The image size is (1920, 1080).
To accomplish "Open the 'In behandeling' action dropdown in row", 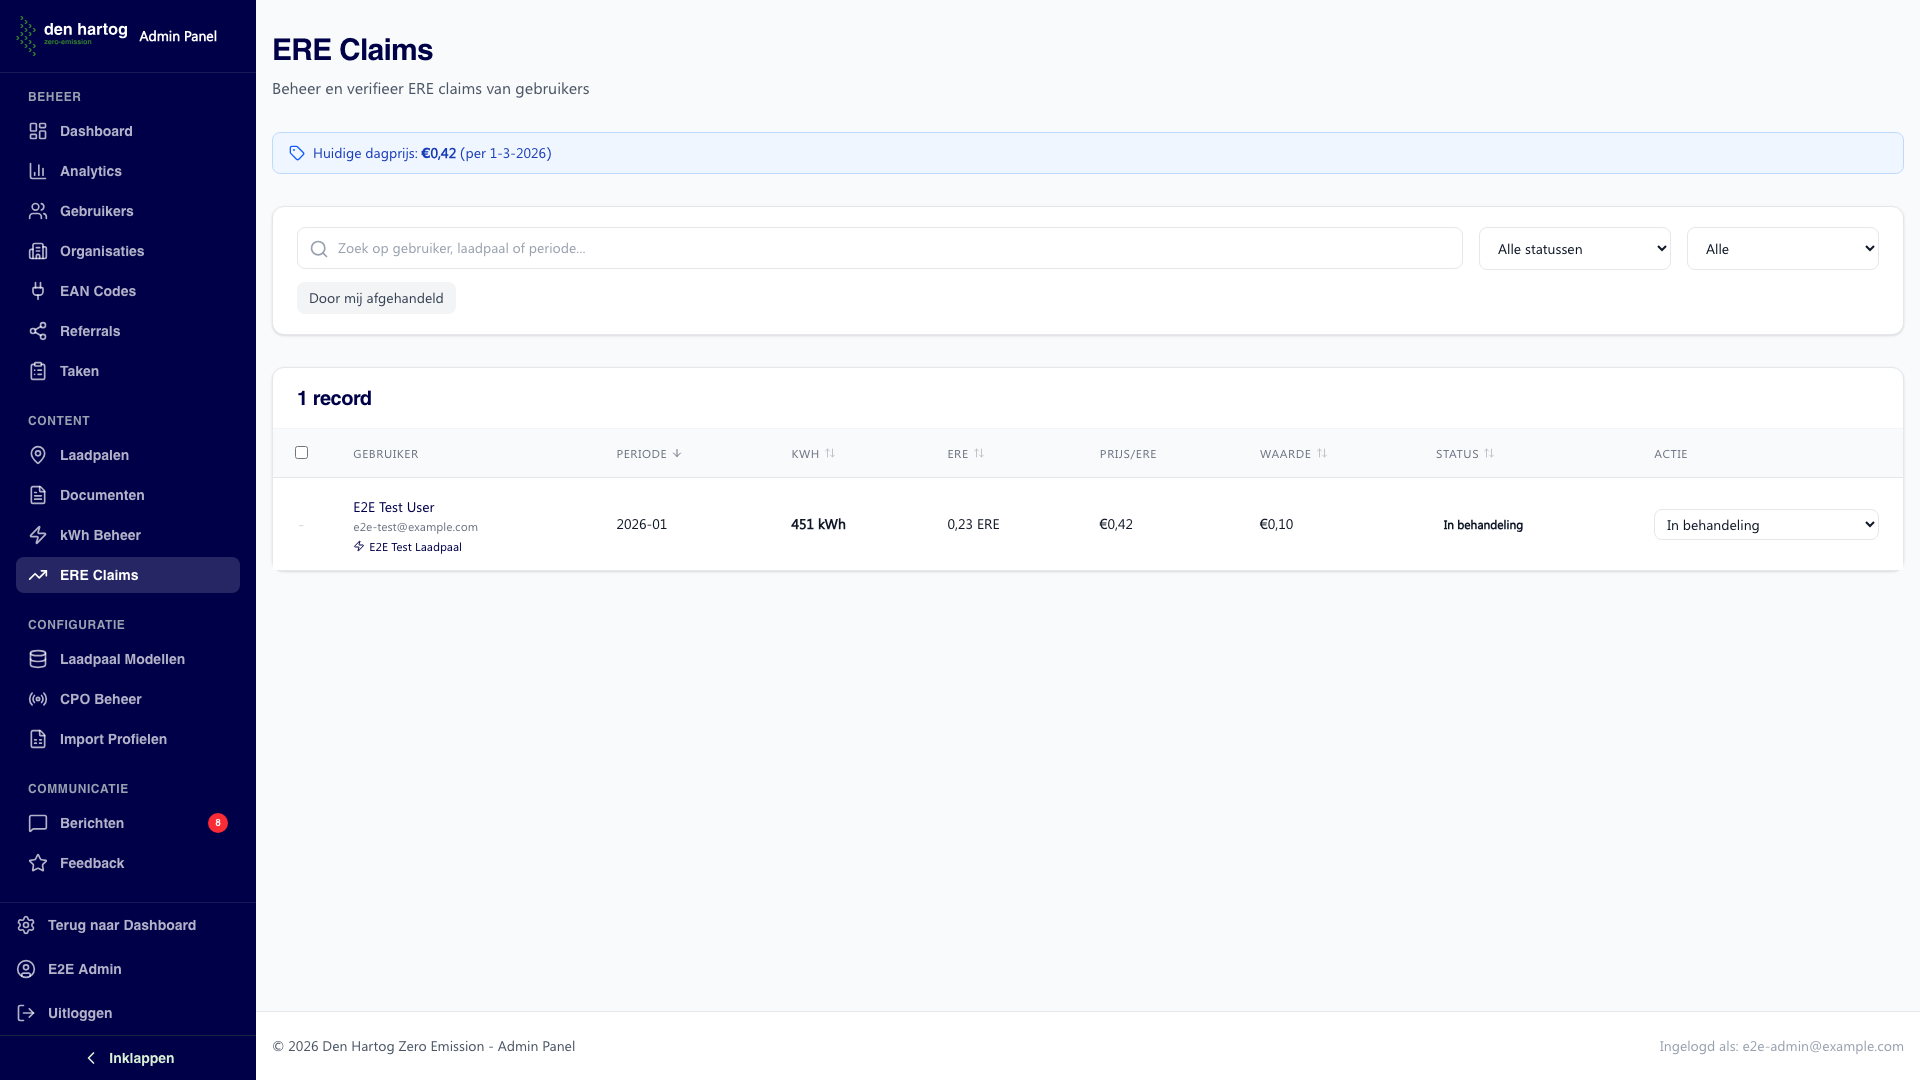I will pyautogui.click(x=1765, y=525).
